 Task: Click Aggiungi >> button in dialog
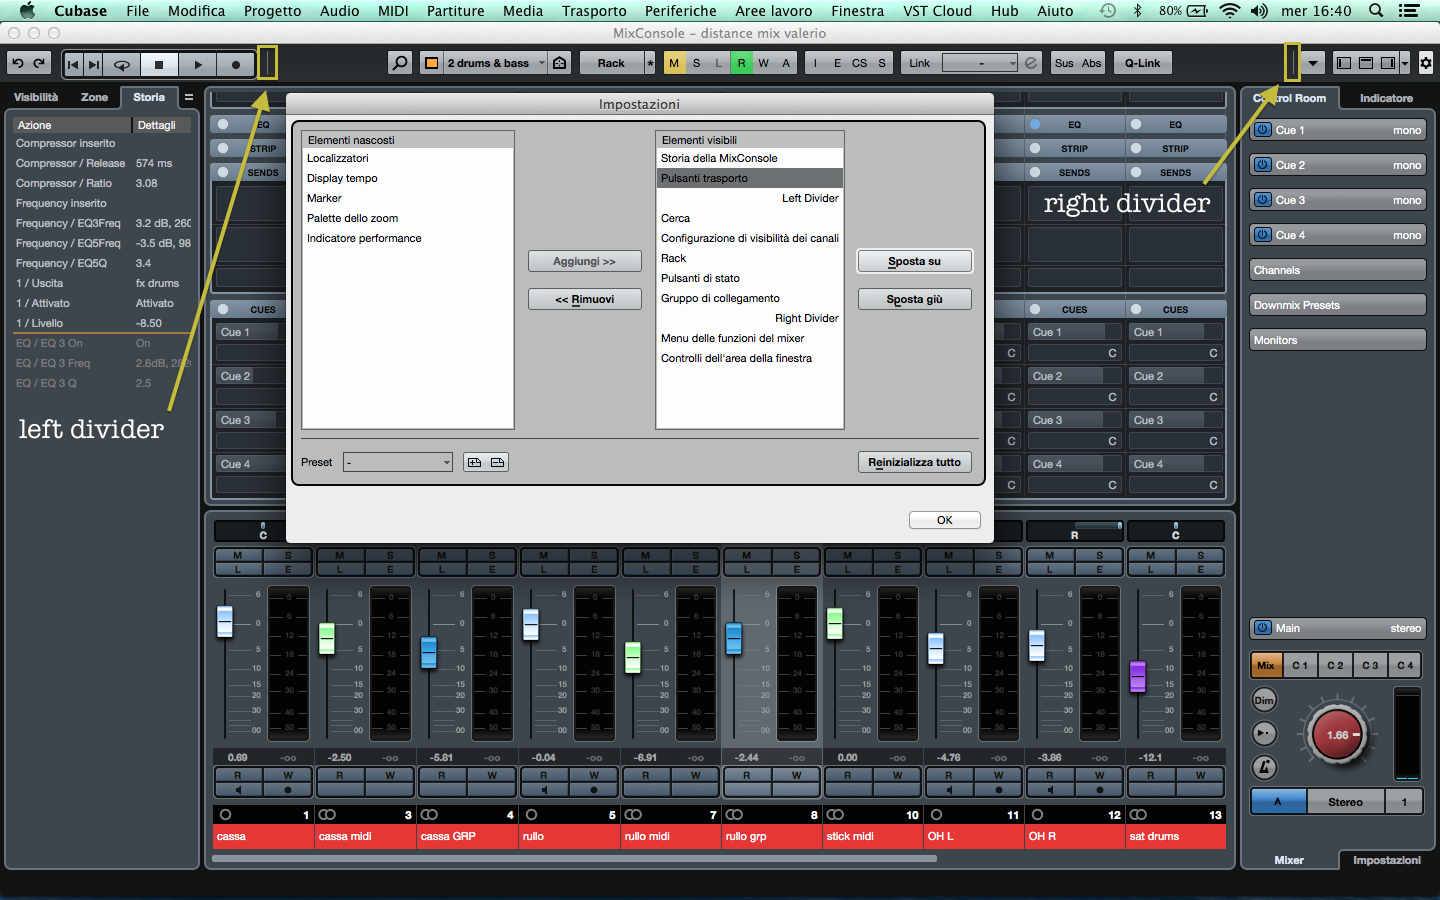click(x=585, y=261)
